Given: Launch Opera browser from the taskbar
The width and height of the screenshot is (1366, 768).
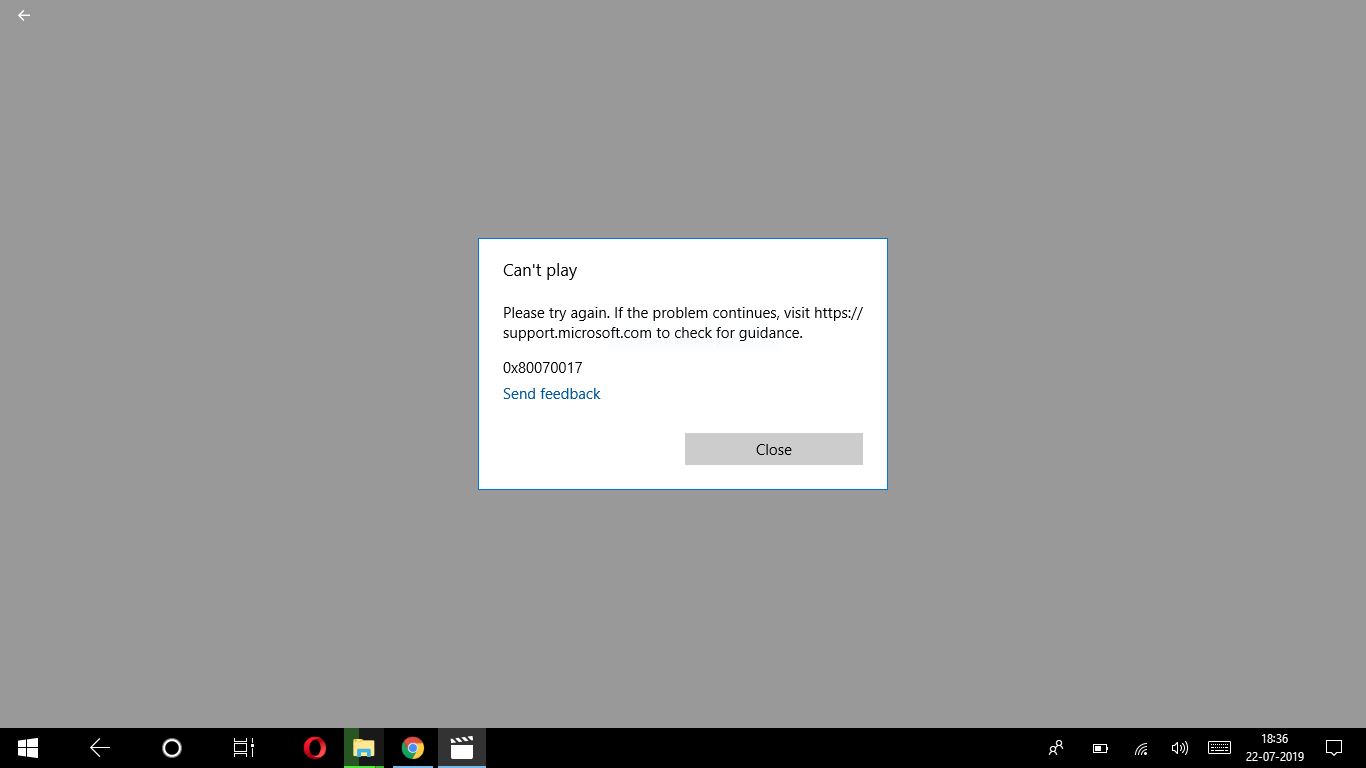Looking at the screenshot, I should [314, 747].
